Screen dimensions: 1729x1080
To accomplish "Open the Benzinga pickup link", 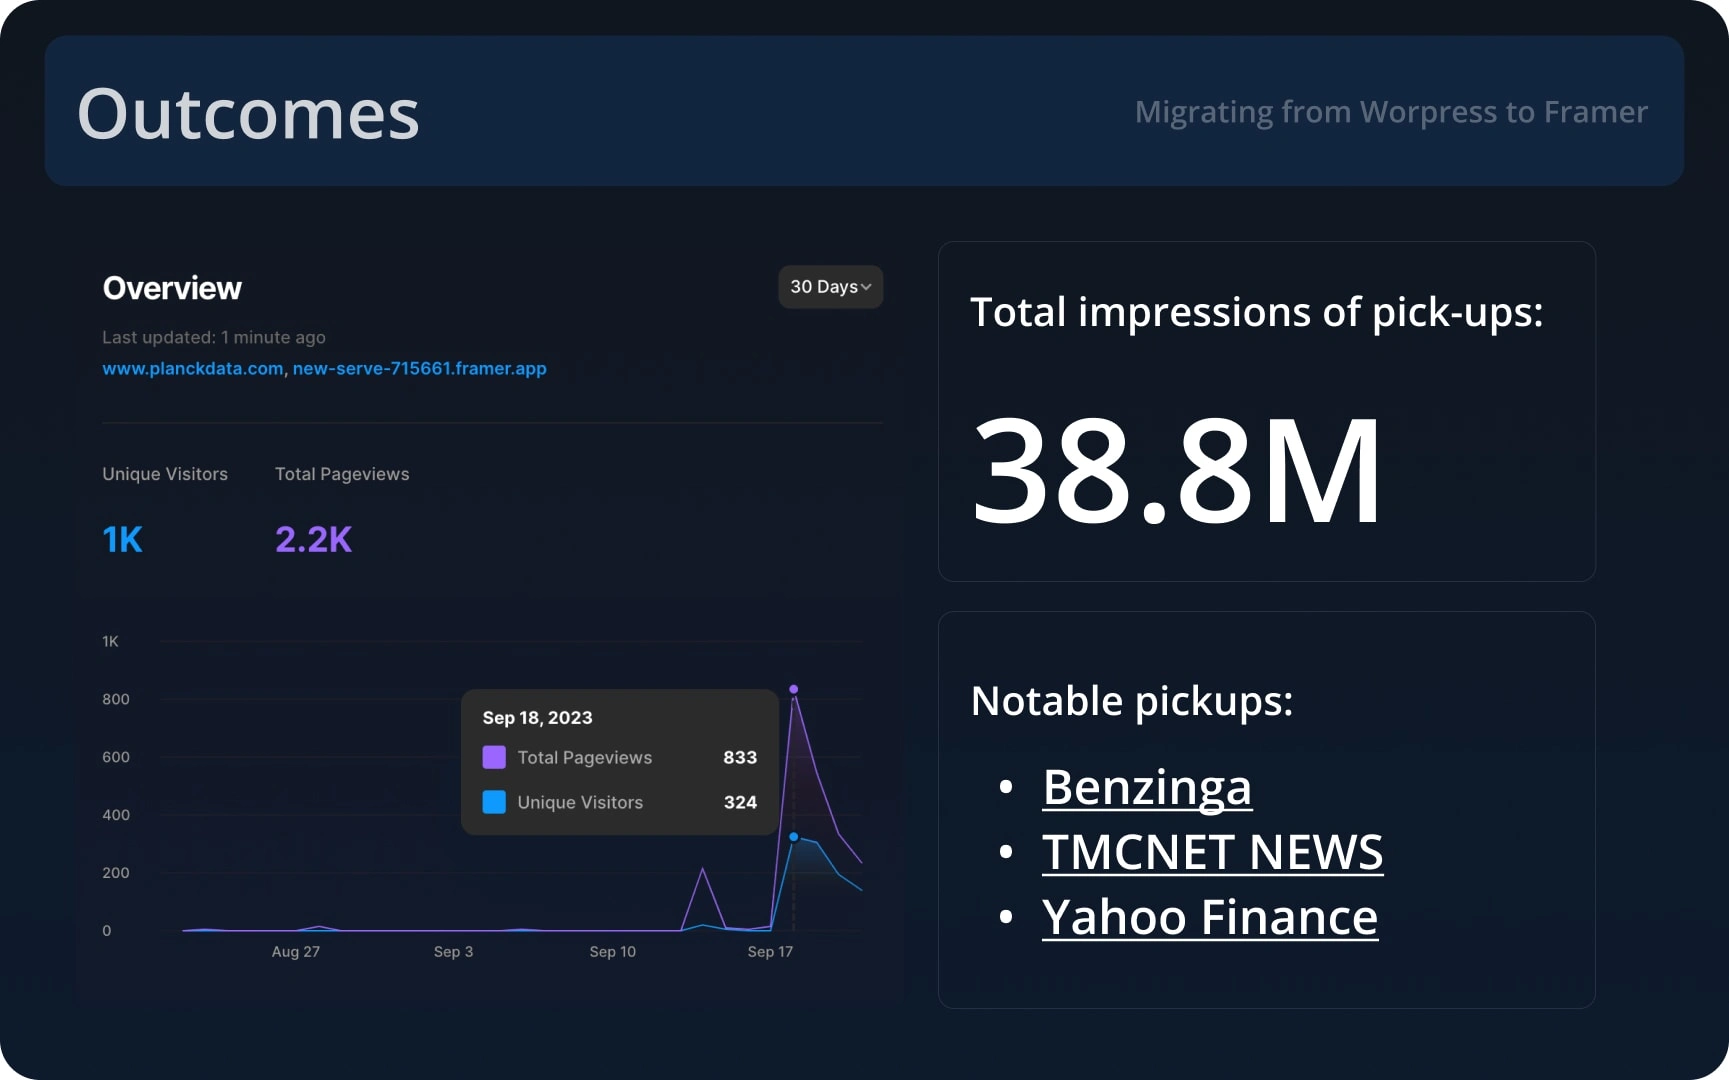I will point(1146,787).
